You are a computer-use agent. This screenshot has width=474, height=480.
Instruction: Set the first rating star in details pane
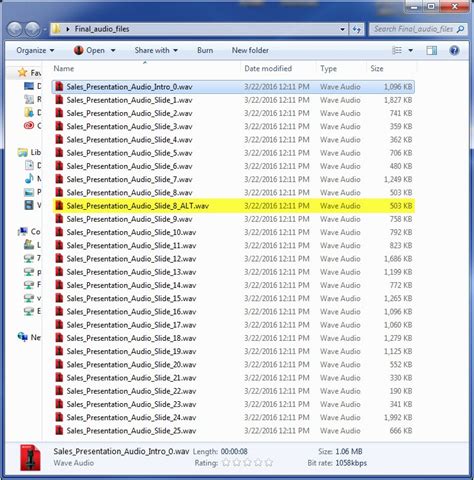[226, 463]
